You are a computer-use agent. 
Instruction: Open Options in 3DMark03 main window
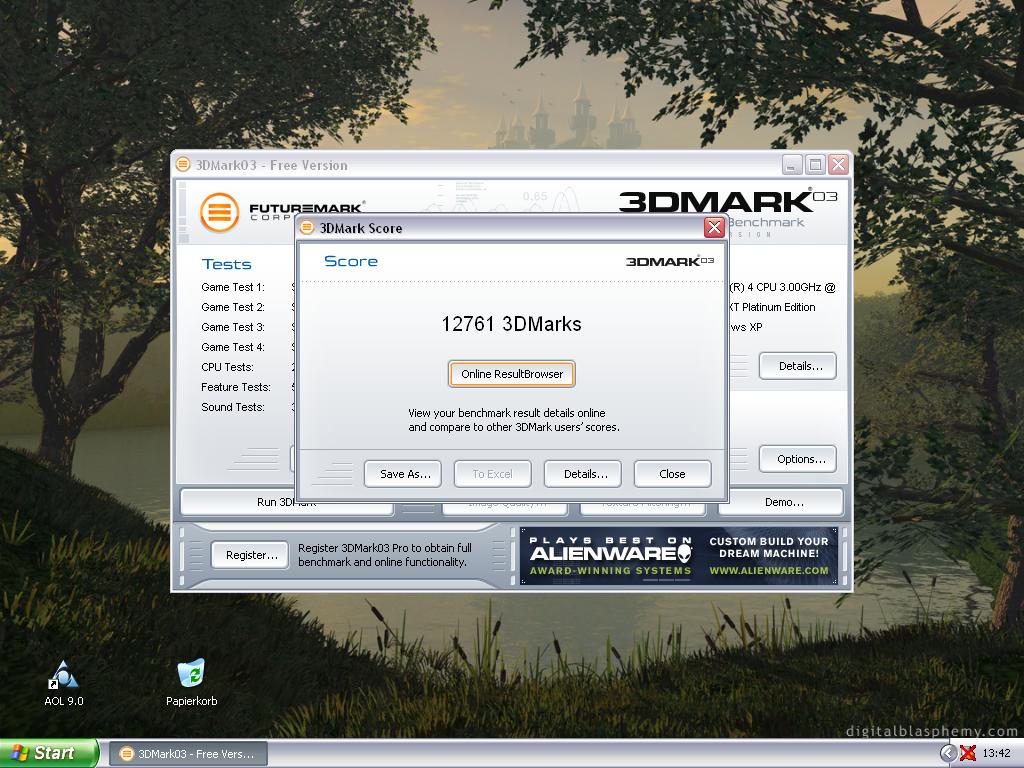797,459
